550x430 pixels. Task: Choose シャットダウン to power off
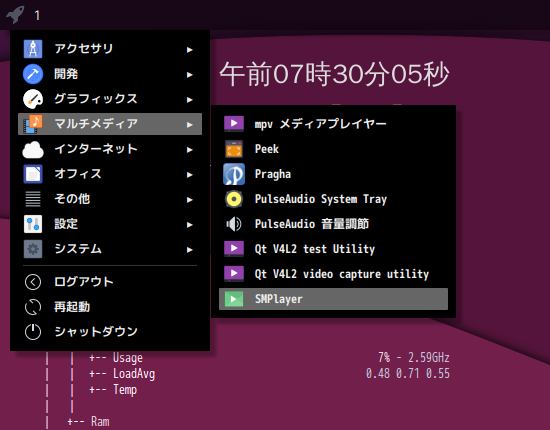coord(110,332)
